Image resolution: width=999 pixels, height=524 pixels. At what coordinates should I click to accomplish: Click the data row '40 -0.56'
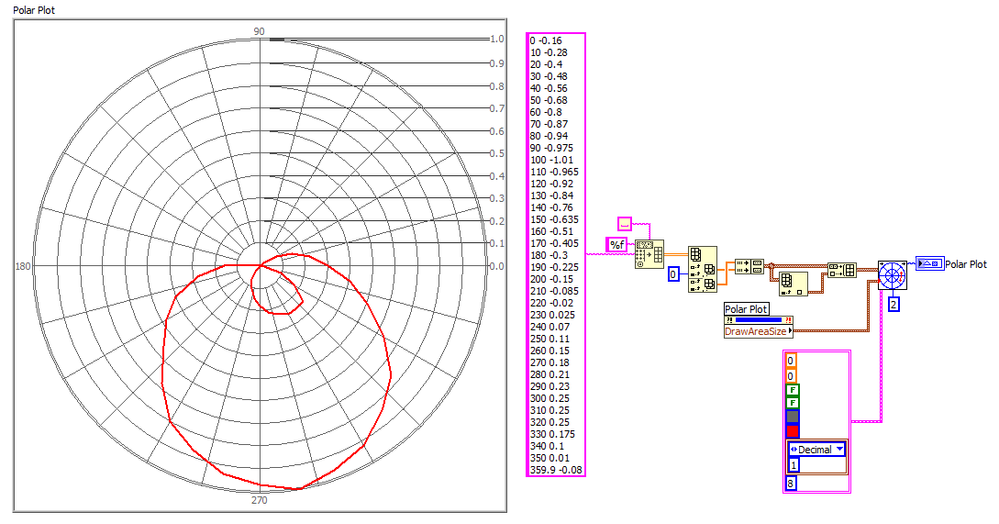(549, 88)
